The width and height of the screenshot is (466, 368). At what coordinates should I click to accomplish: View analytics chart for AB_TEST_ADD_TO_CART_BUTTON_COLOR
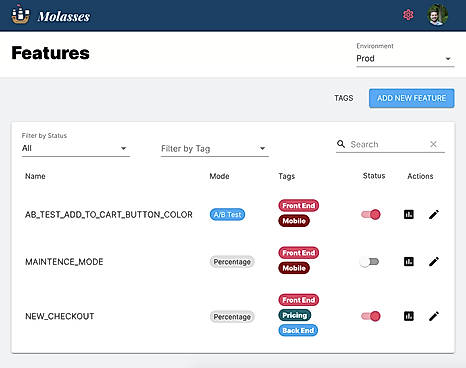(409, 214)
